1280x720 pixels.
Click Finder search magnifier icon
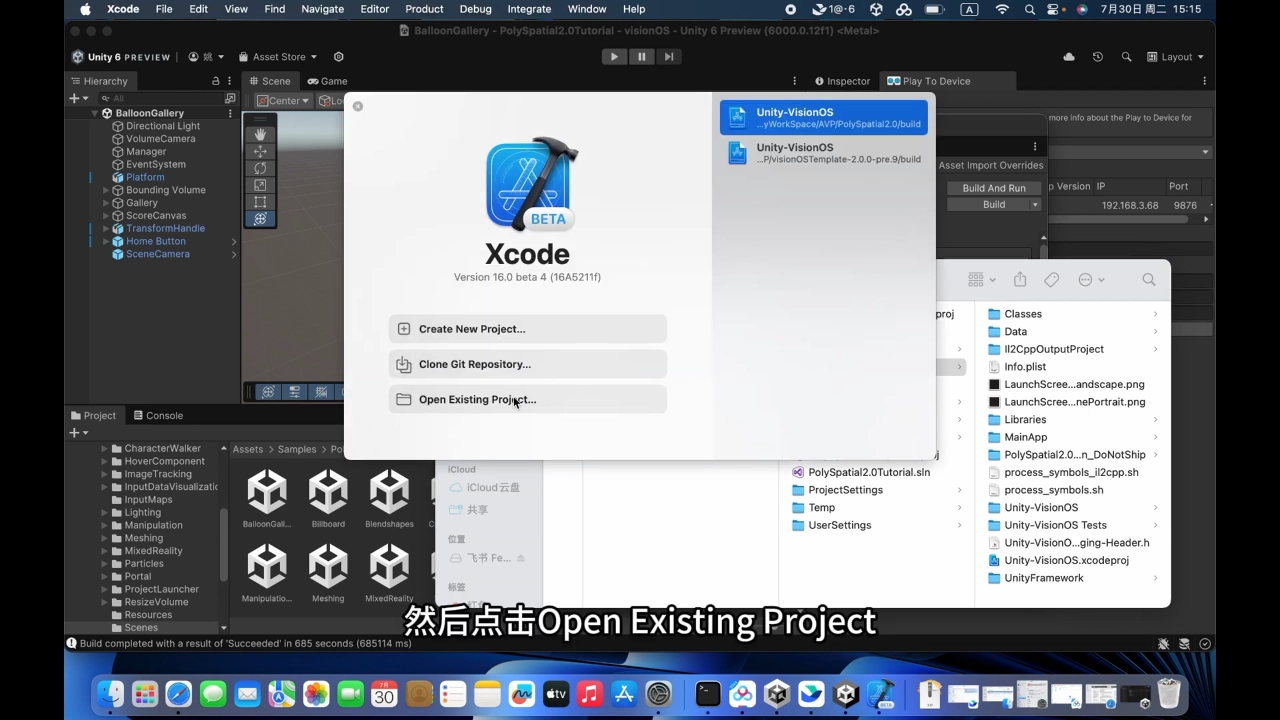[1149, 280]
